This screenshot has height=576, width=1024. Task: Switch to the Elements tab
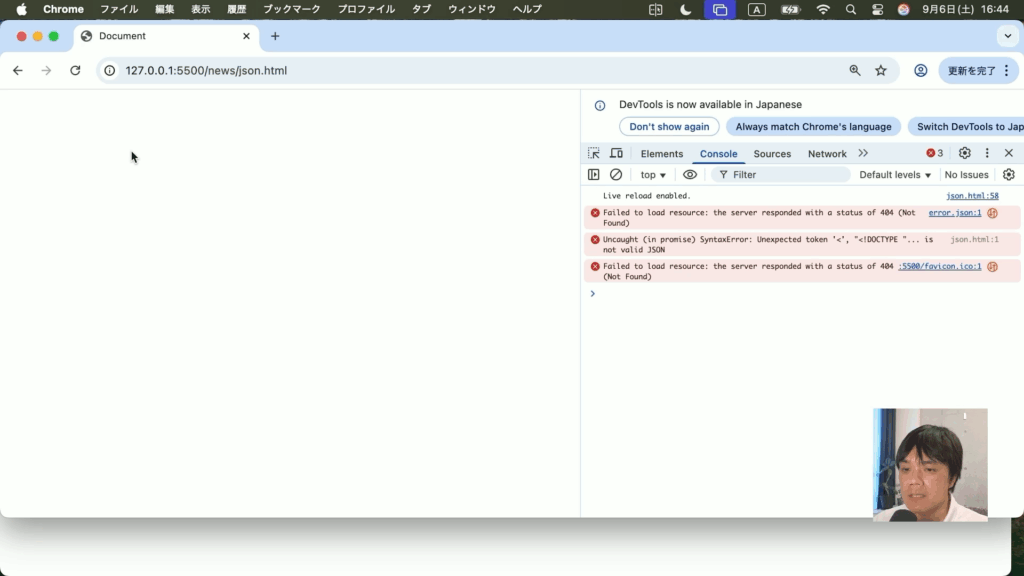(662, 154)
